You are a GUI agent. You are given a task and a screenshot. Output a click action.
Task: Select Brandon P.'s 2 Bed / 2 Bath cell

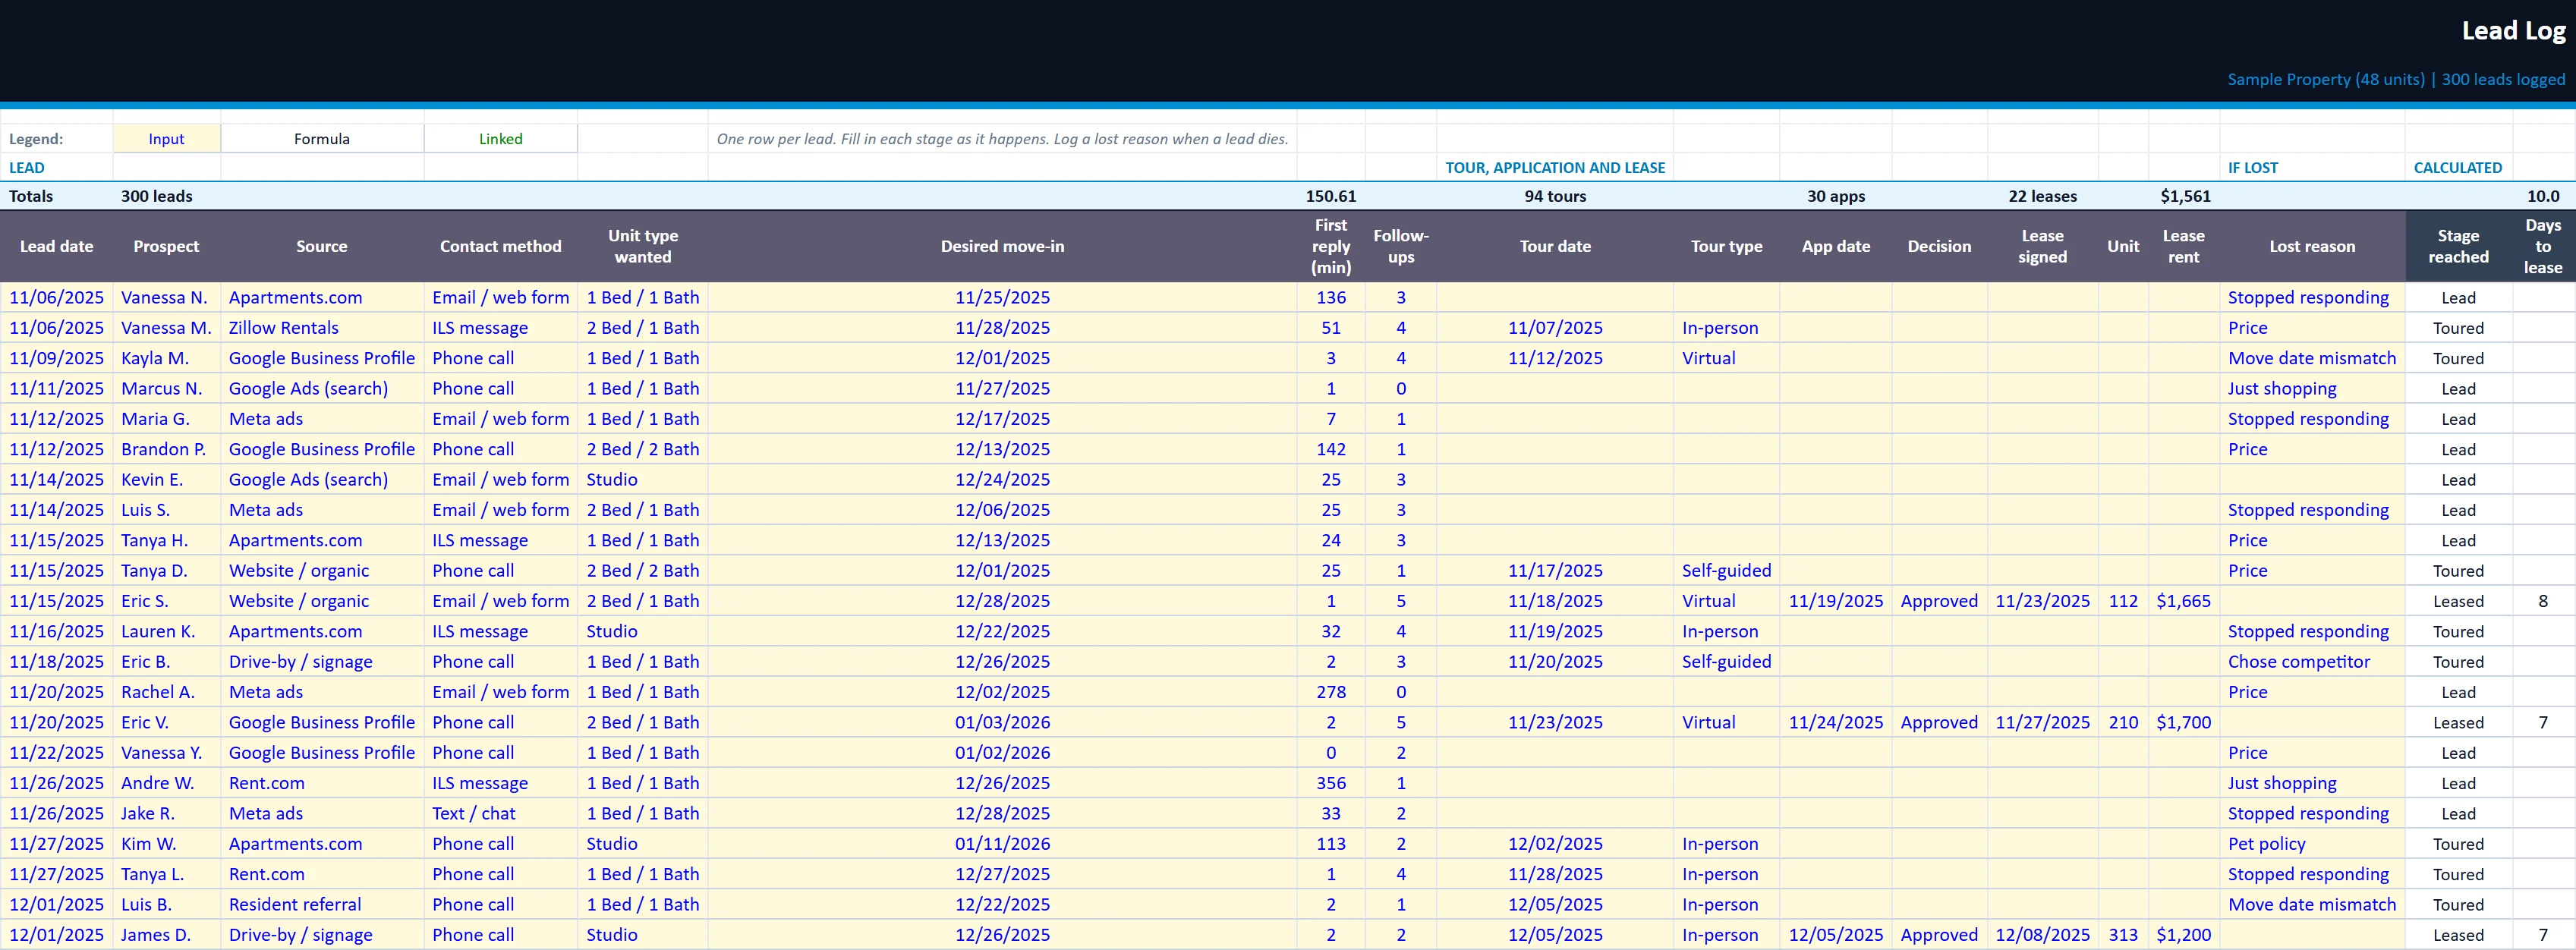[x=643, y=449]
